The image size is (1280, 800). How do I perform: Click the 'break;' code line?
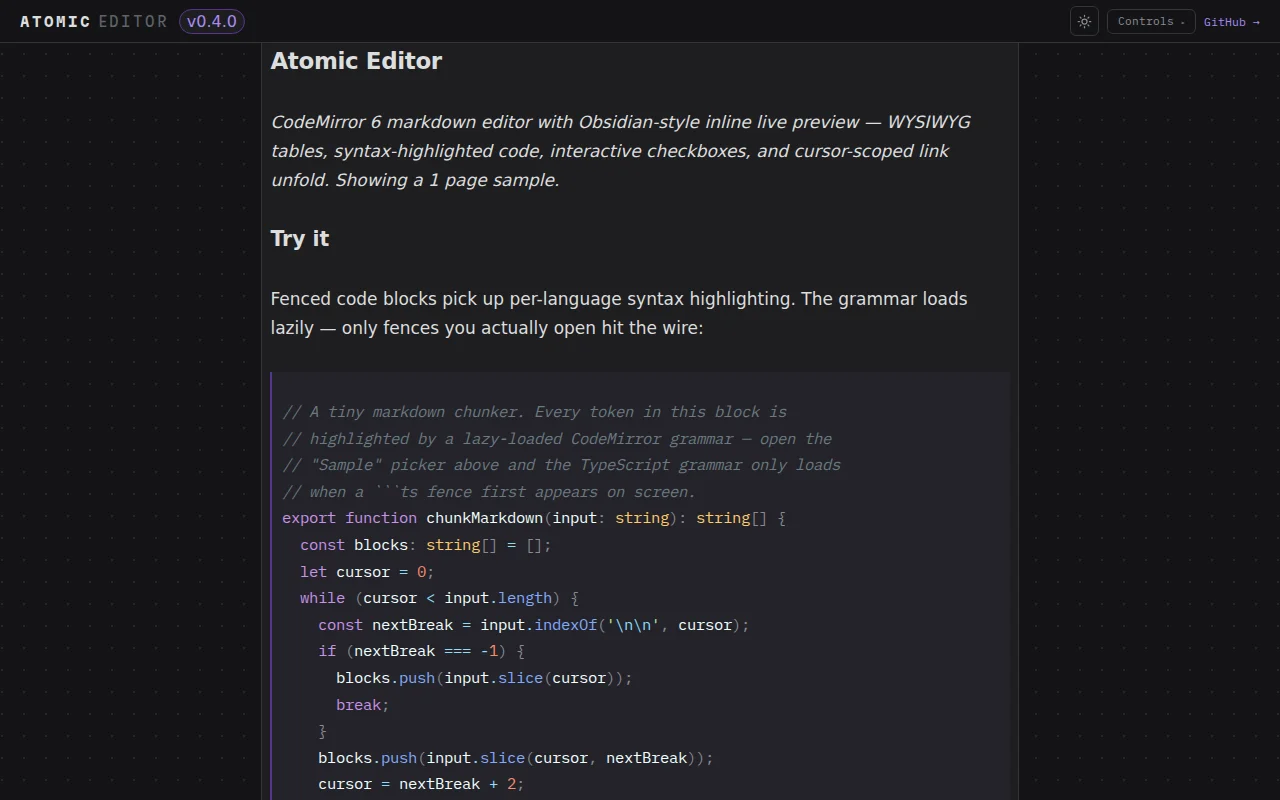point(362,704)
